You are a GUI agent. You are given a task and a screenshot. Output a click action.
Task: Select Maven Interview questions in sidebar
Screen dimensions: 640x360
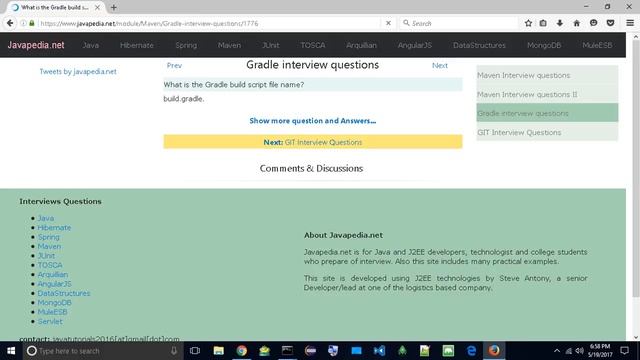(x=547, y=75)
